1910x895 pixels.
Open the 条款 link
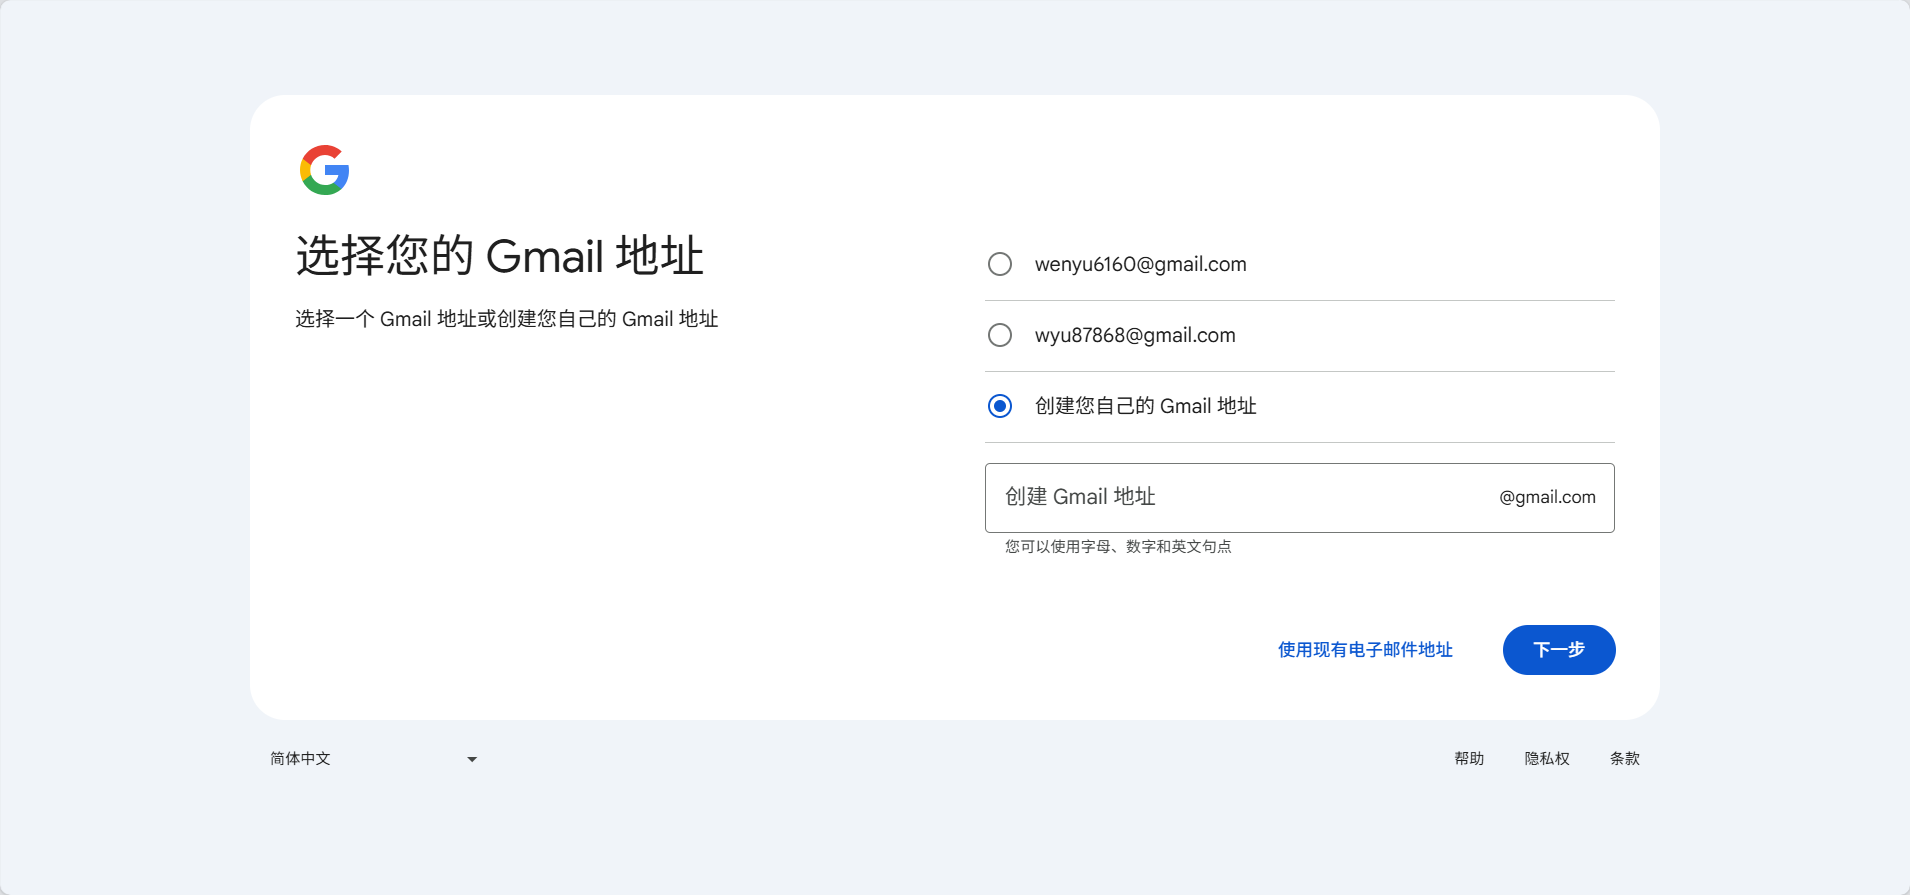pyautogui.click(x=1625, y=759)
